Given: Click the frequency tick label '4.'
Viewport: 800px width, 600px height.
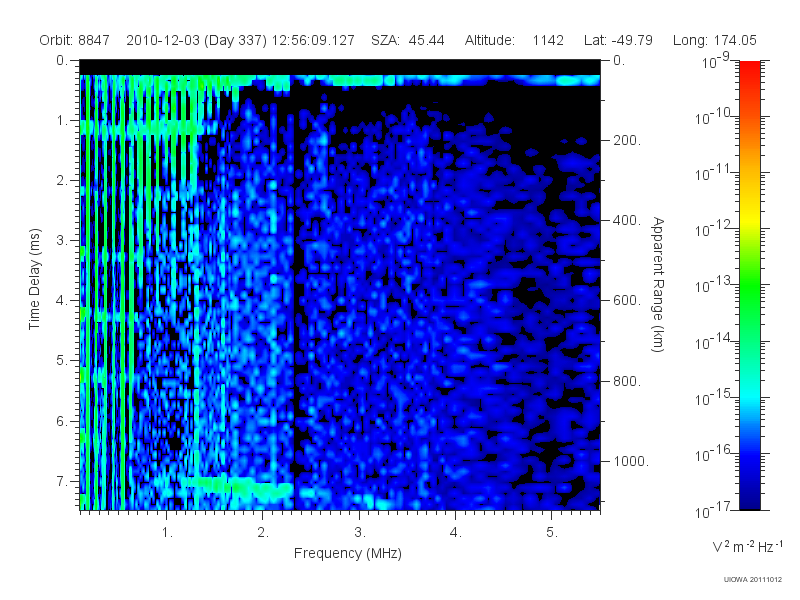Looking at the screenshot, I should click(456, 533).
